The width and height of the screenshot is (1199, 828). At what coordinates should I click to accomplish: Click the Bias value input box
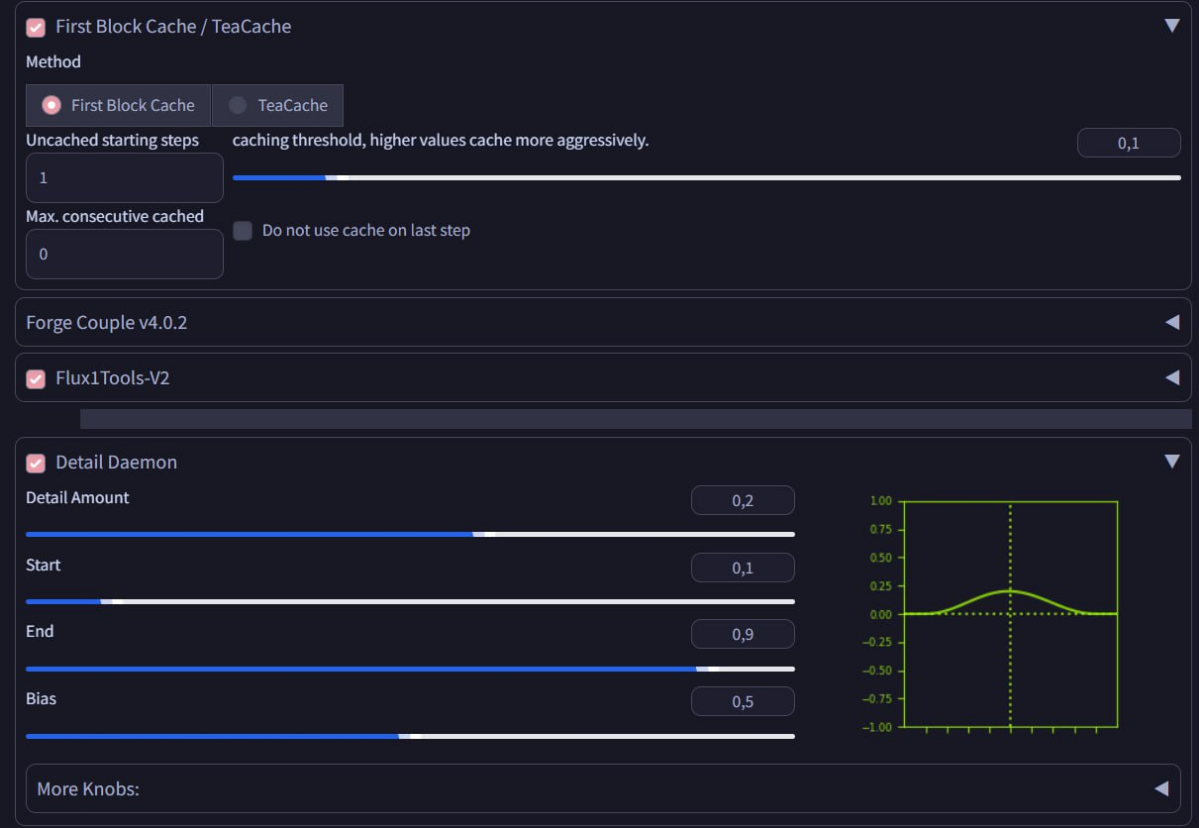(742, 702)
